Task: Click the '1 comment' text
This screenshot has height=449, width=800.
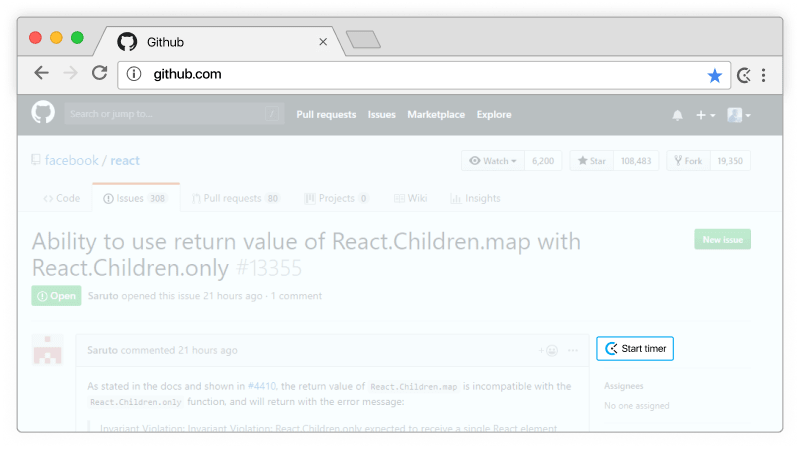Action: (x=296, y=296)
